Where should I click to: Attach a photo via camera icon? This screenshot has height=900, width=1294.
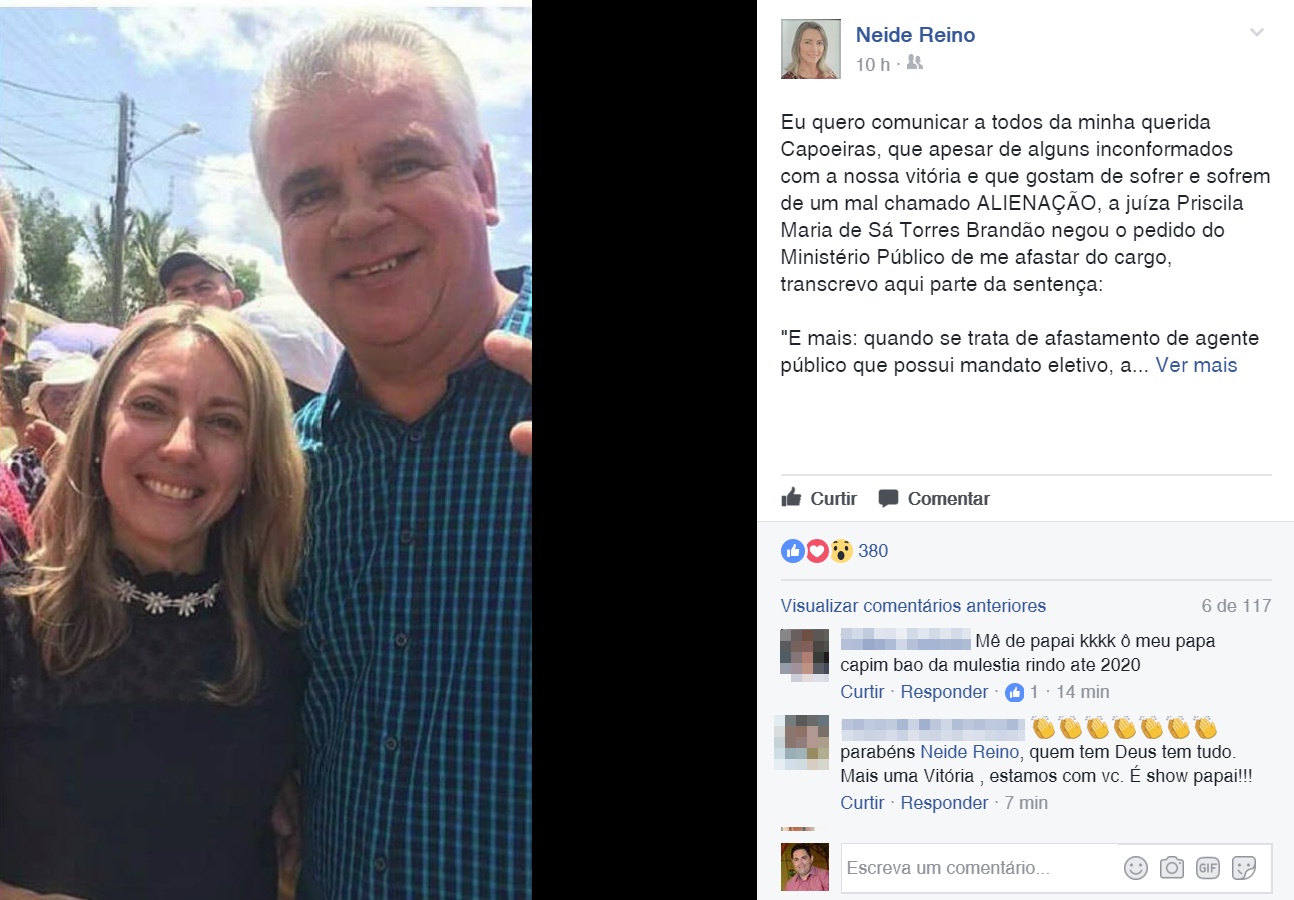(x=1172, y=868)
